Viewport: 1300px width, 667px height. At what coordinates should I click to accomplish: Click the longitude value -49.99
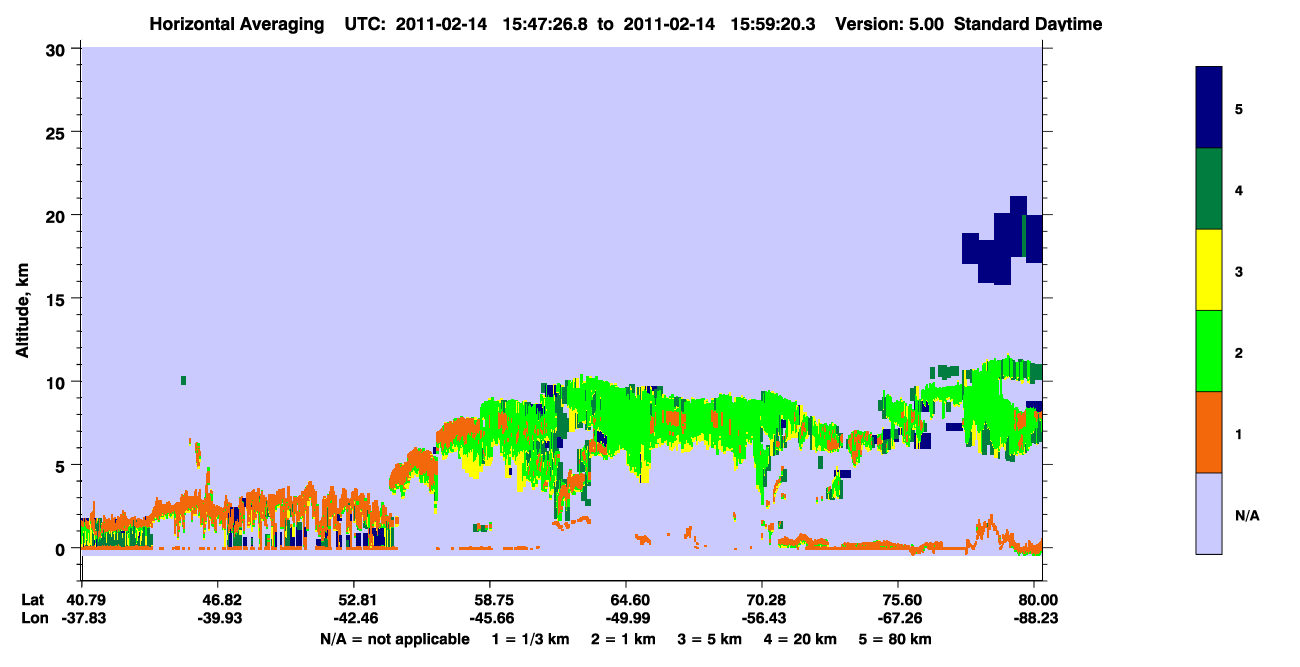click(x=626, y=618)
